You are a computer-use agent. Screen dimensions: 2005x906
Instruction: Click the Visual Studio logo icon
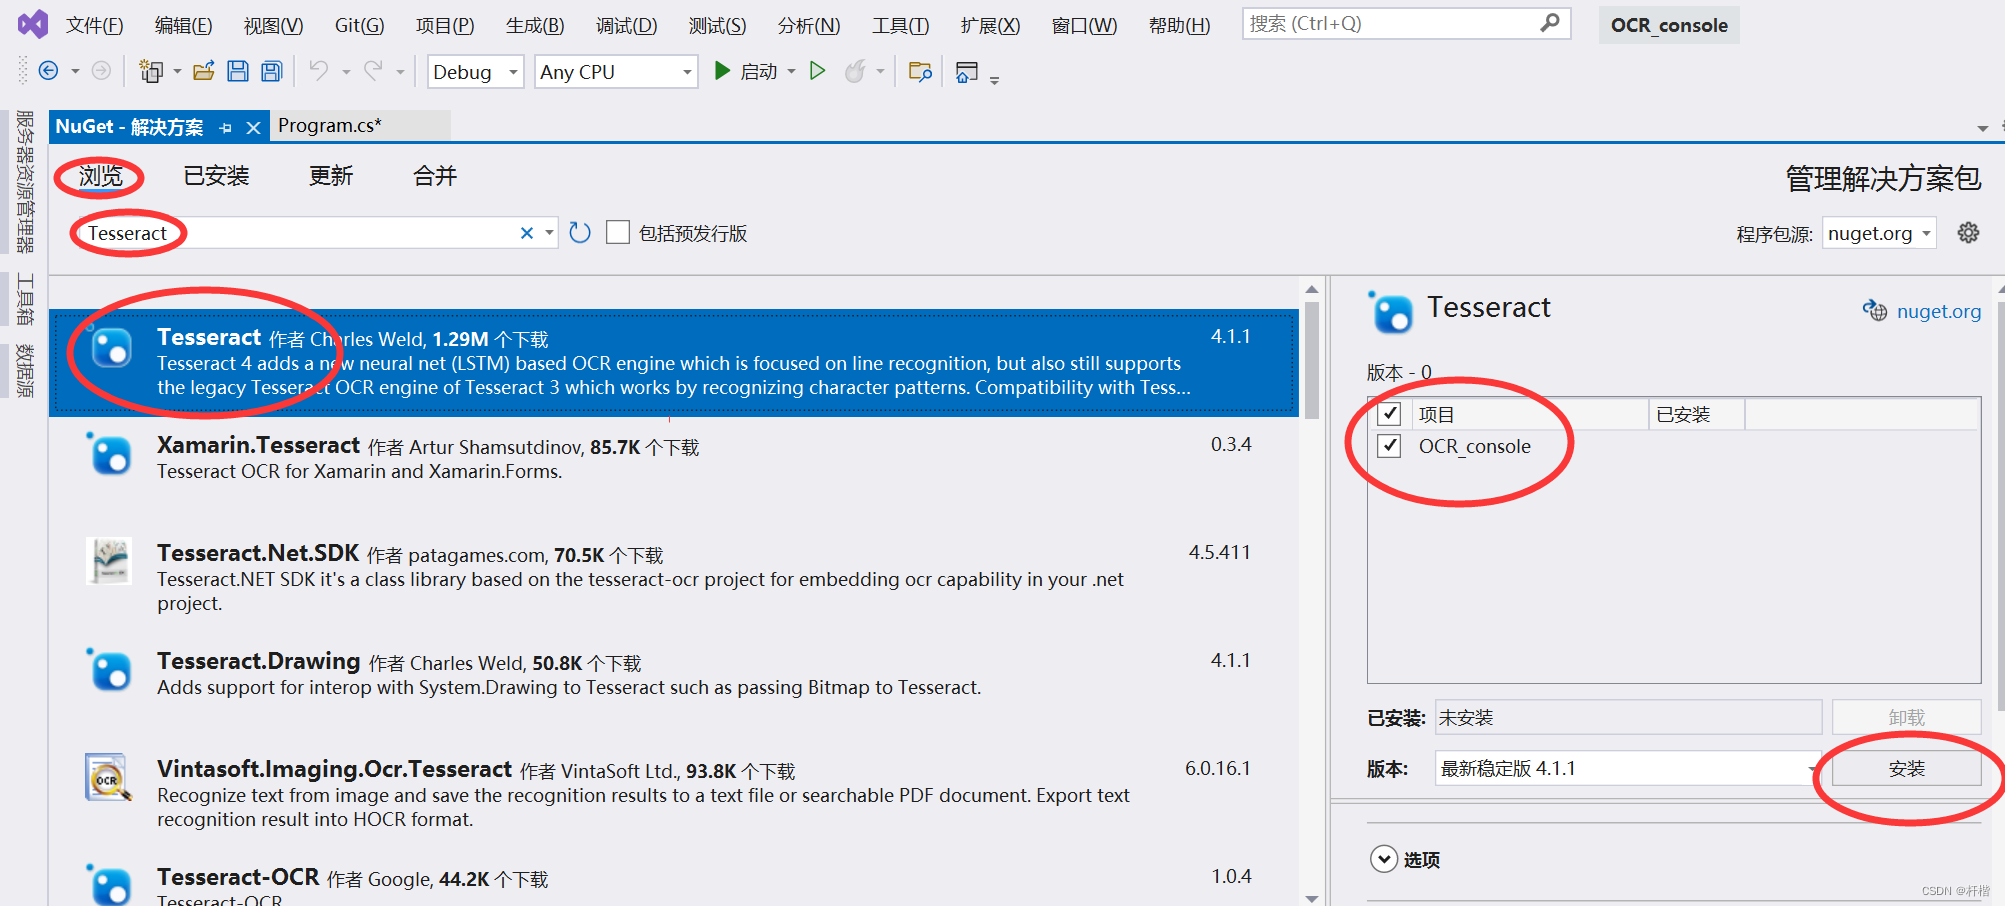pos(33,24)
